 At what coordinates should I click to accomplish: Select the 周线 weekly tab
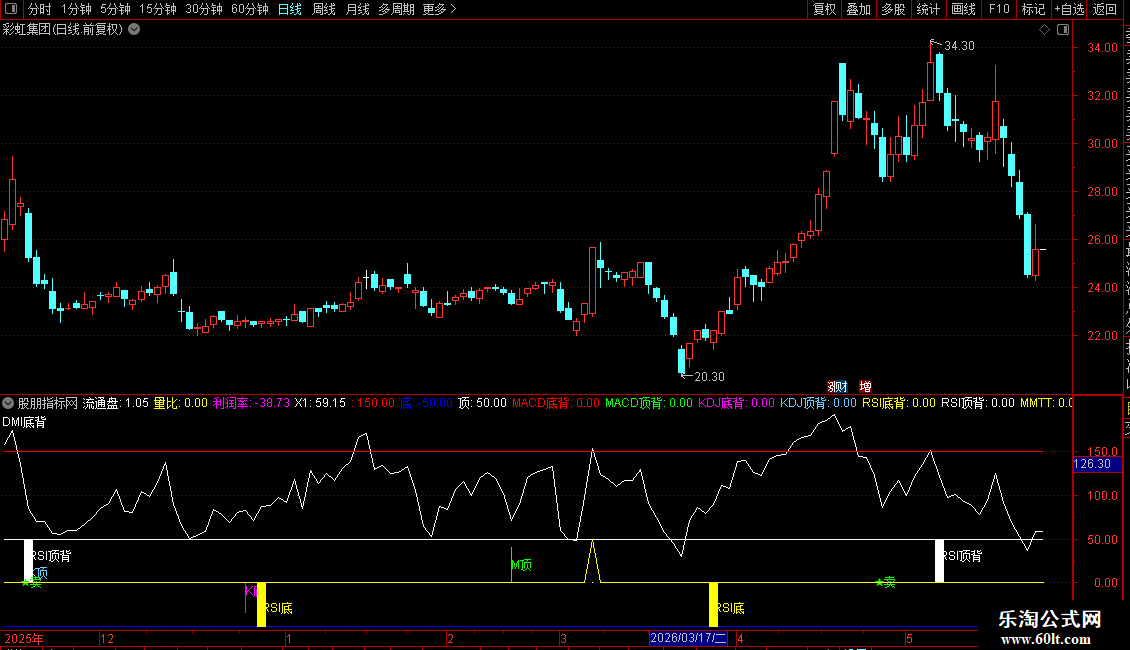(324, 9)
